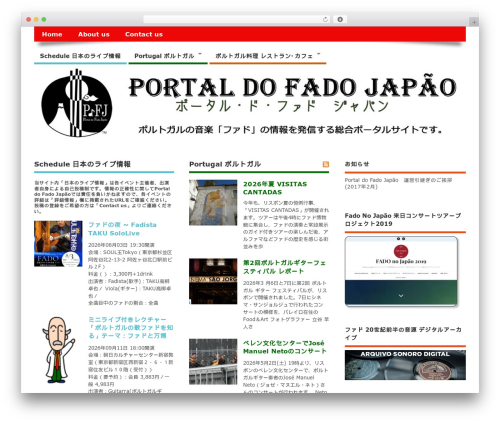Click the macOS green zoom button

coord(44,19)
